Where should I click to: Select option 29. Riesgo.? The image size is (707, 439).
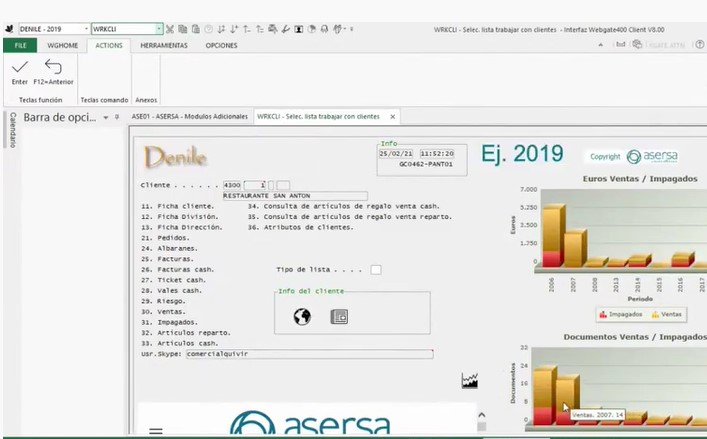[x=163, y=302]
